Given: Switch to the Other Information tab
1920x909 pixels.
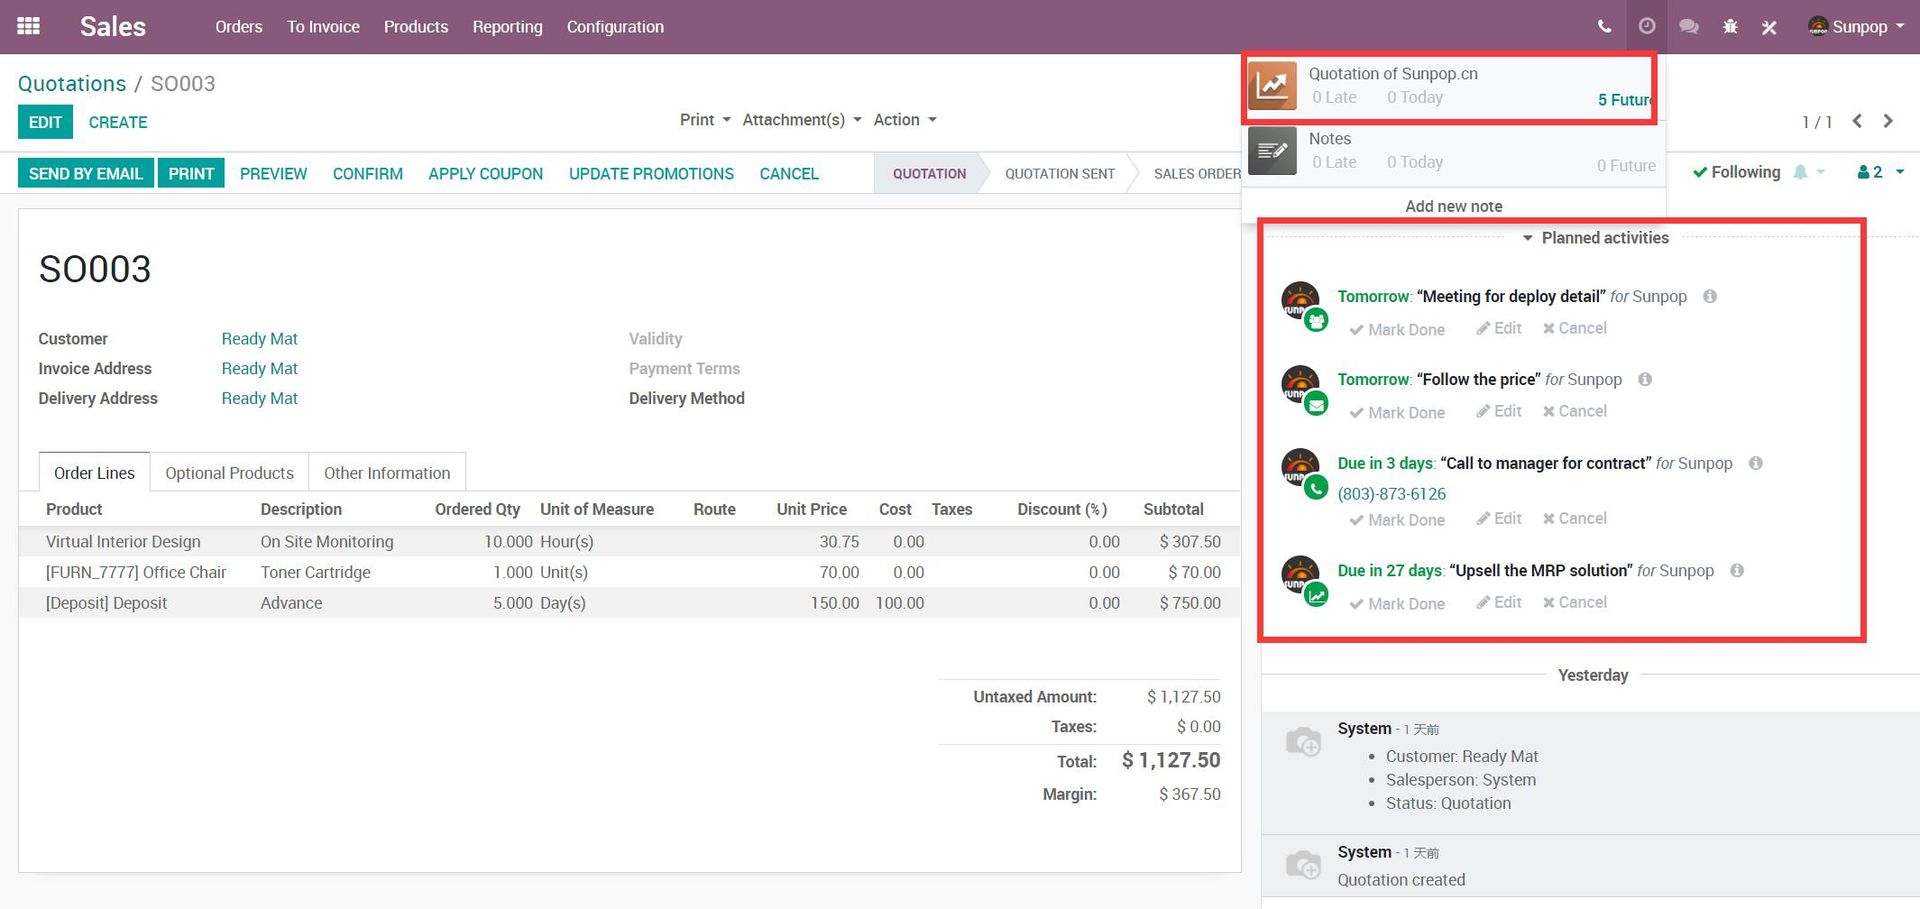Looking at the screenshot, I should (x=387, y=473).
